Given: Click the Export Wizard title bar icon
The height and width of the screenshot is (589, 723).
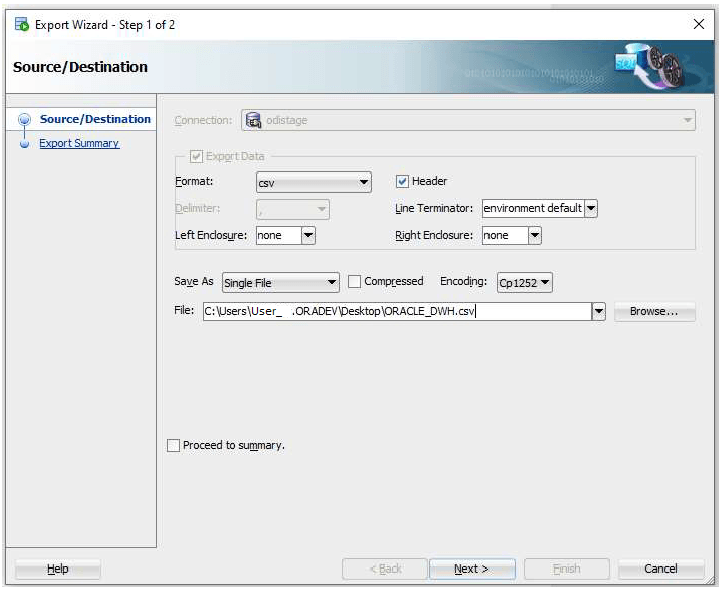Looking at the screenshot, I should tap(22, 24).
